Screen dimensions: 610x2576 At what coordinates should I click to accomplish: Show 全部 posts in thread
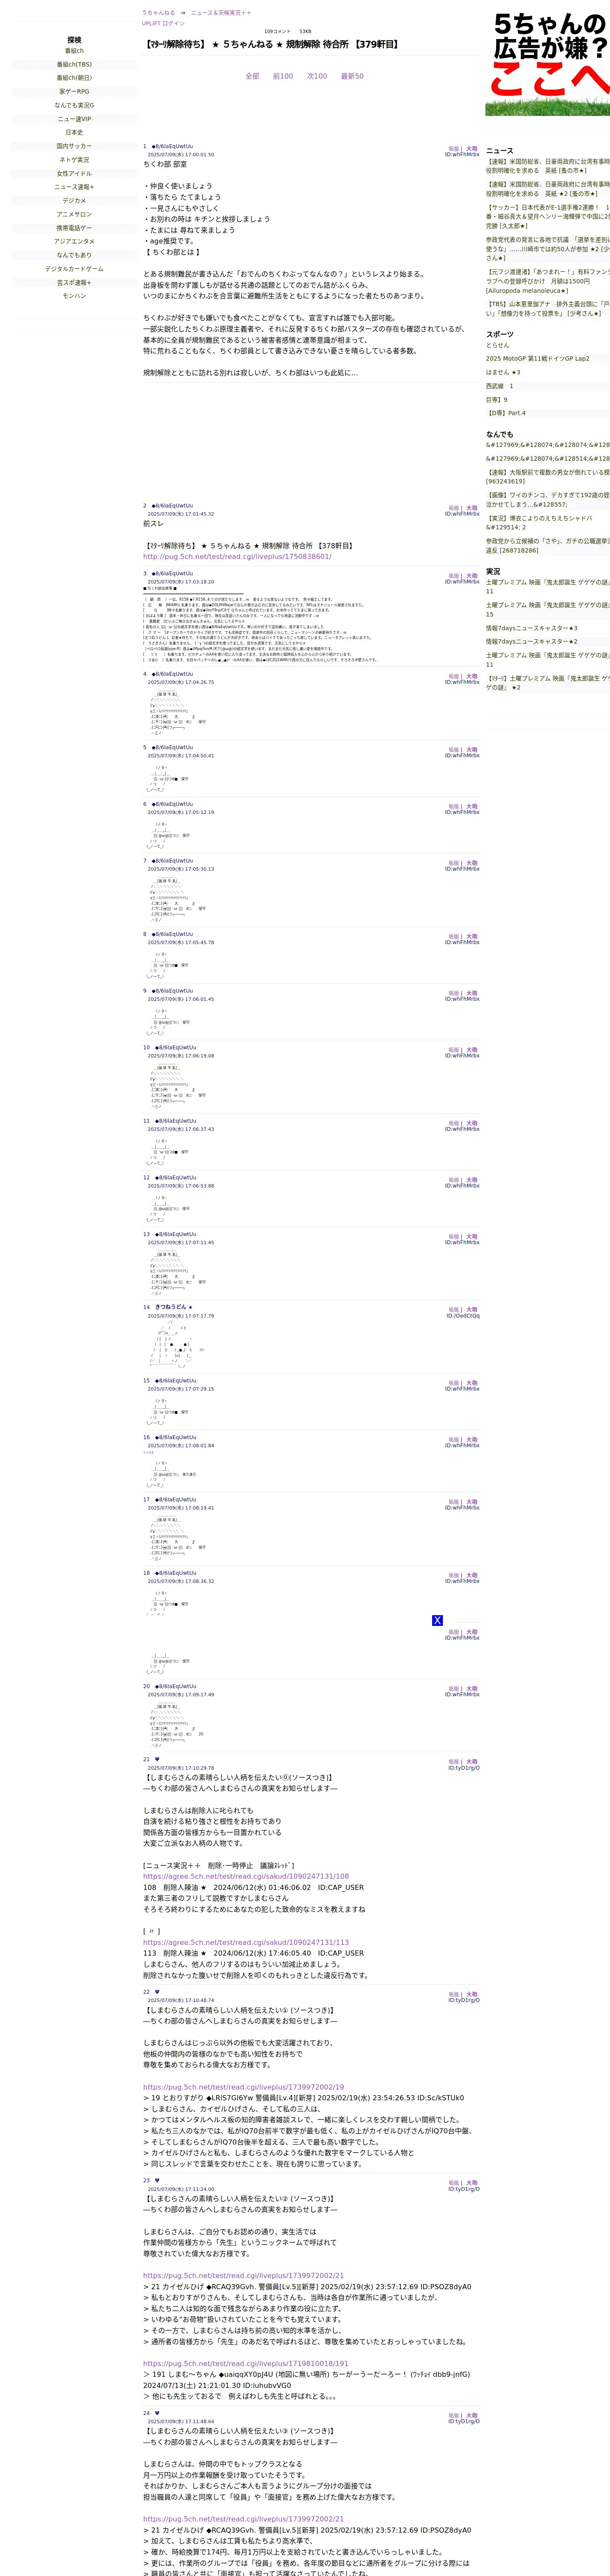(252, 76)
